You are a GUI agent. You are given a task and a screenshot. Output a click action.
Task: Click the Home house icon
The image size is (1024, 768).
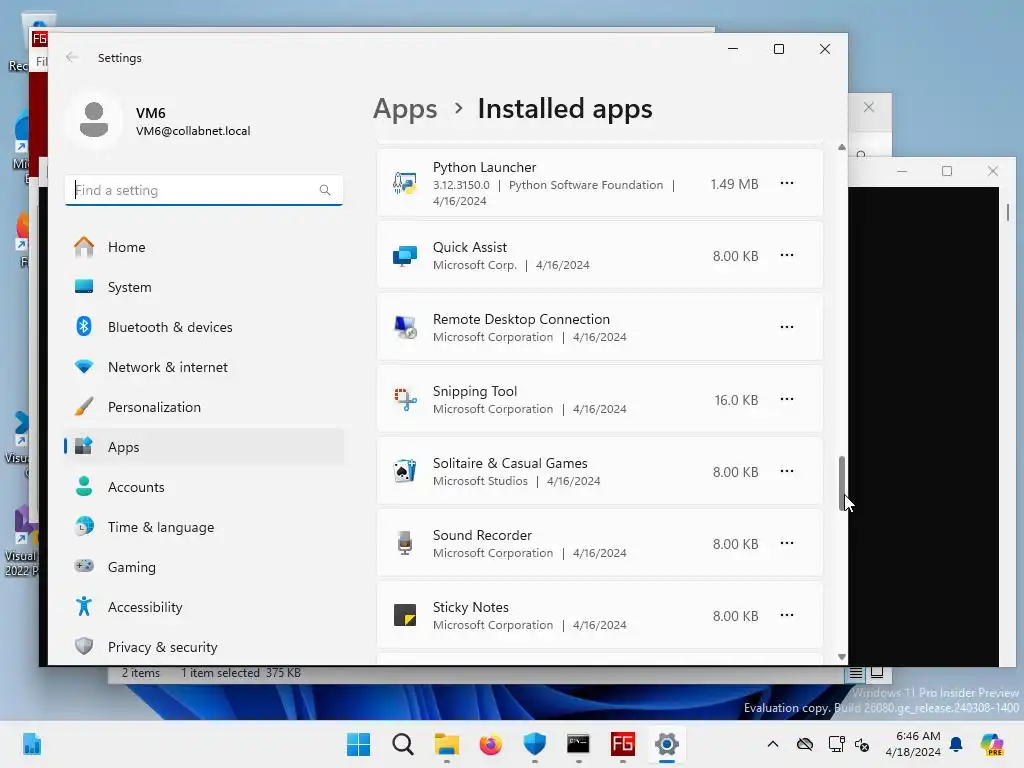(x=84, y=247)
